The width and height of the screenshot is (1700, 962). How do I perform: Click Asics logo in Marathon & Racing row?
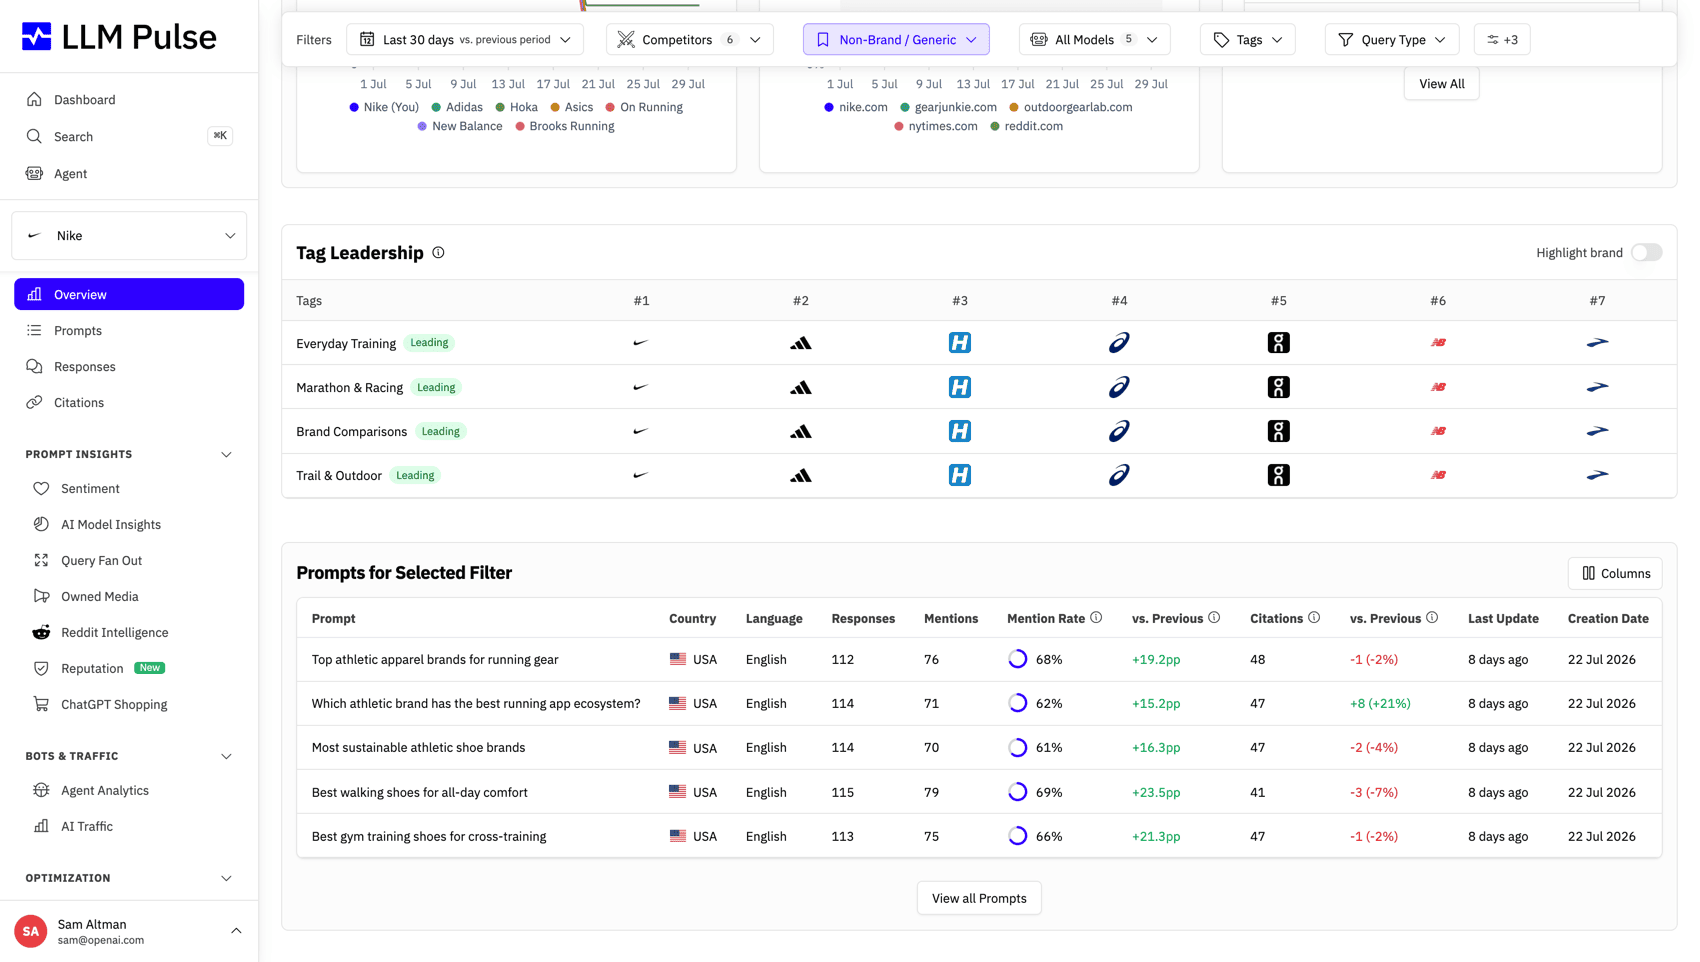[x=1119, y=387]
